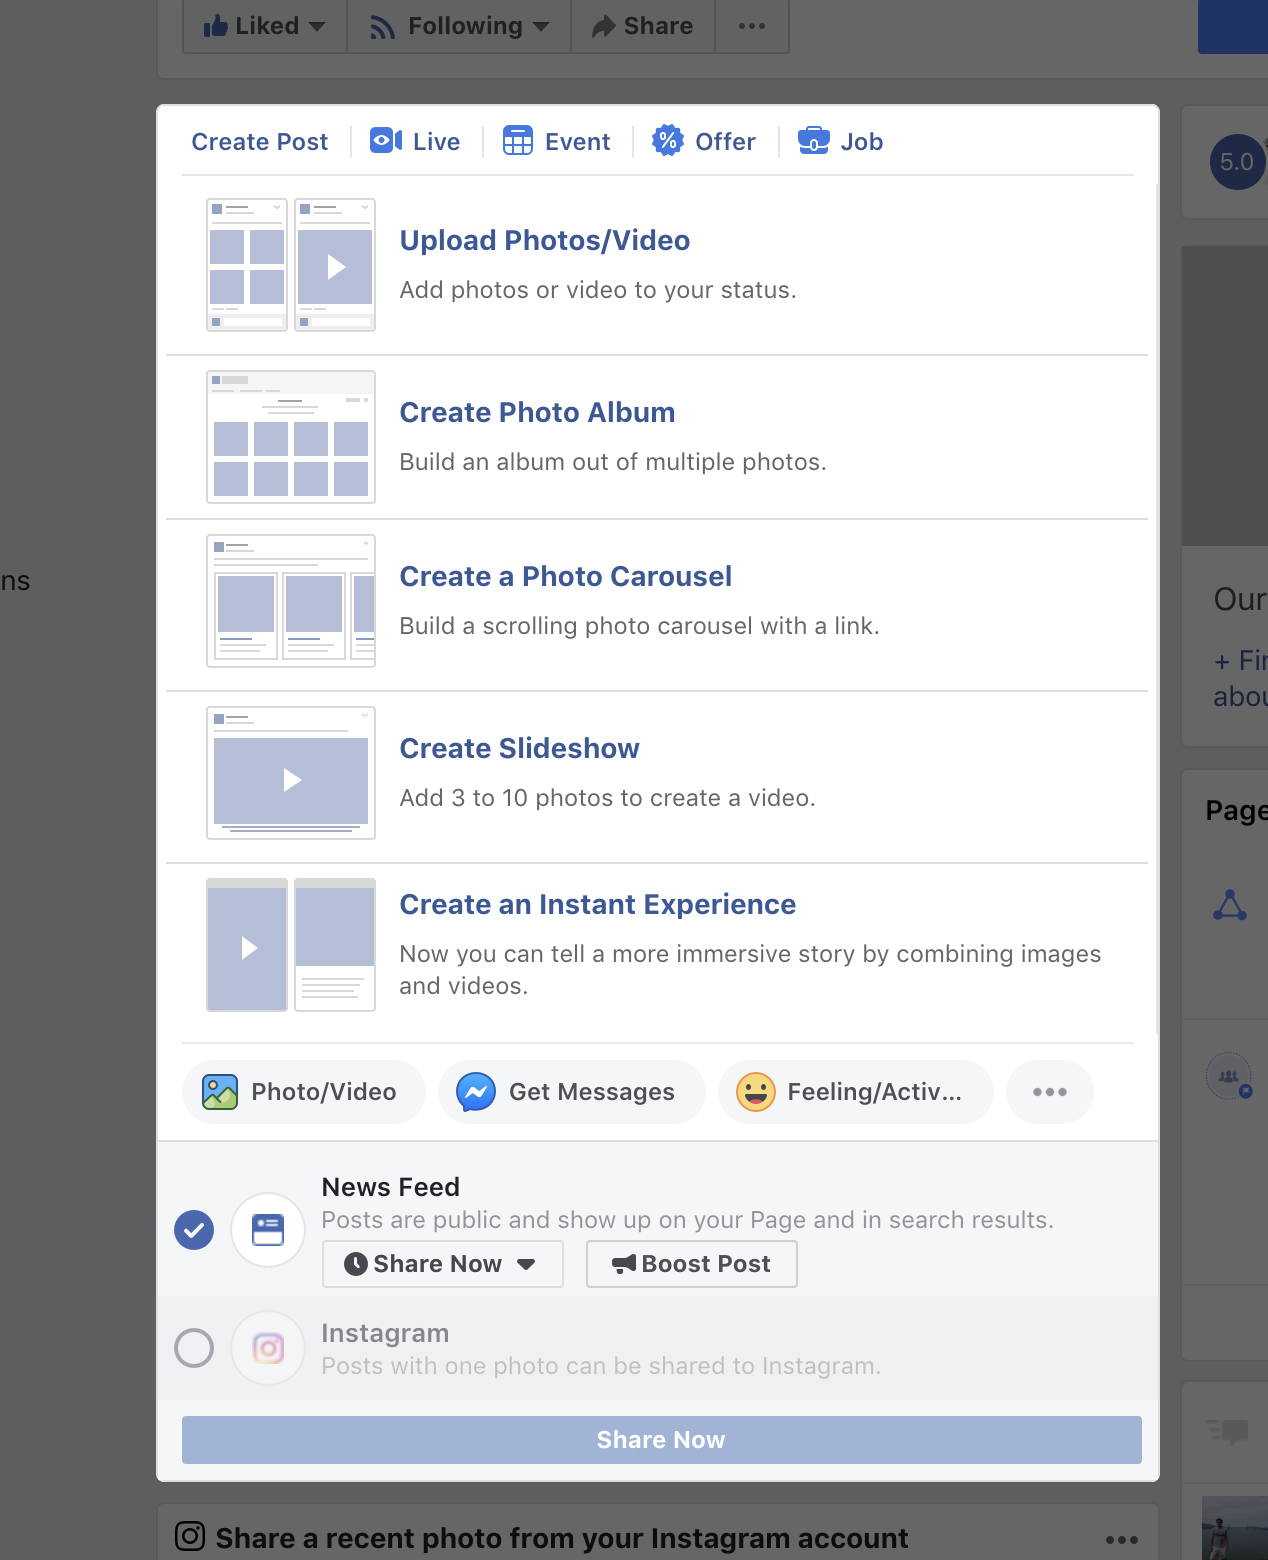
Task: Click the Photo/Video pill button
Action: 304,1092
